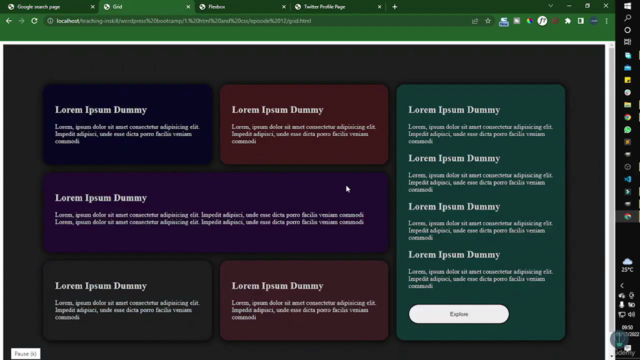Click the wide purple card heading
The image size is (640, 360).
point(101,198)
